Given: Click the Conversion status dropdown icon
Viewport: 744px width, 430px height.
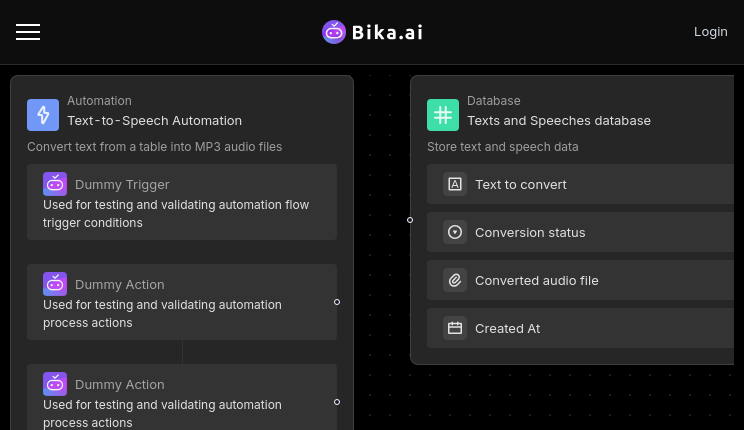Looking at the screenshot, I should click(455, 232).
